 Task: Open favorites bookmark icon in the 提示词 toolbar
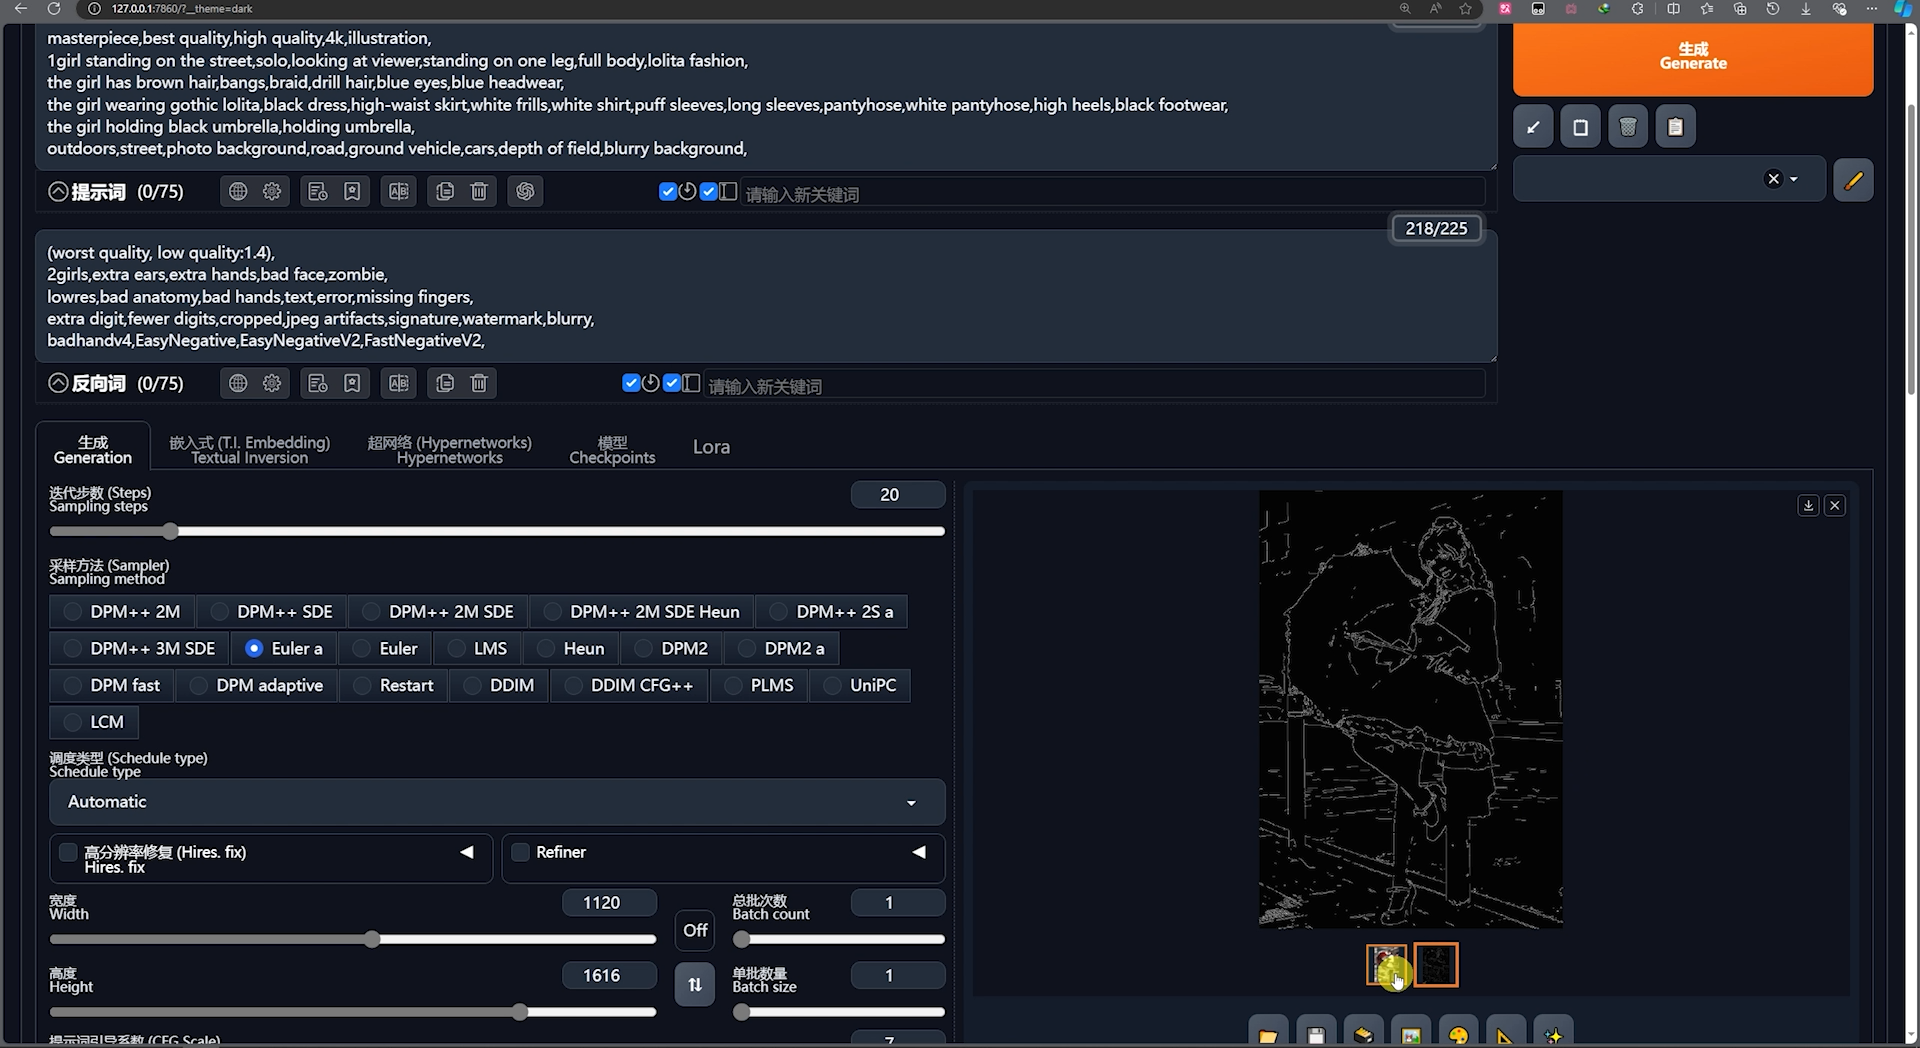pyautogui.click(x=352, y=191)
